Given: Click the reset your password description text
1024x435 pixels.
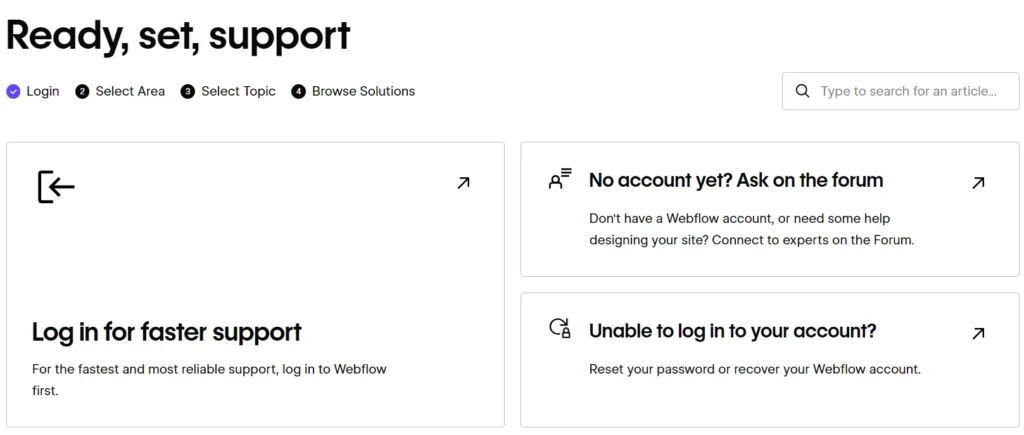Looking at the screenshot, I should point(754,369).
